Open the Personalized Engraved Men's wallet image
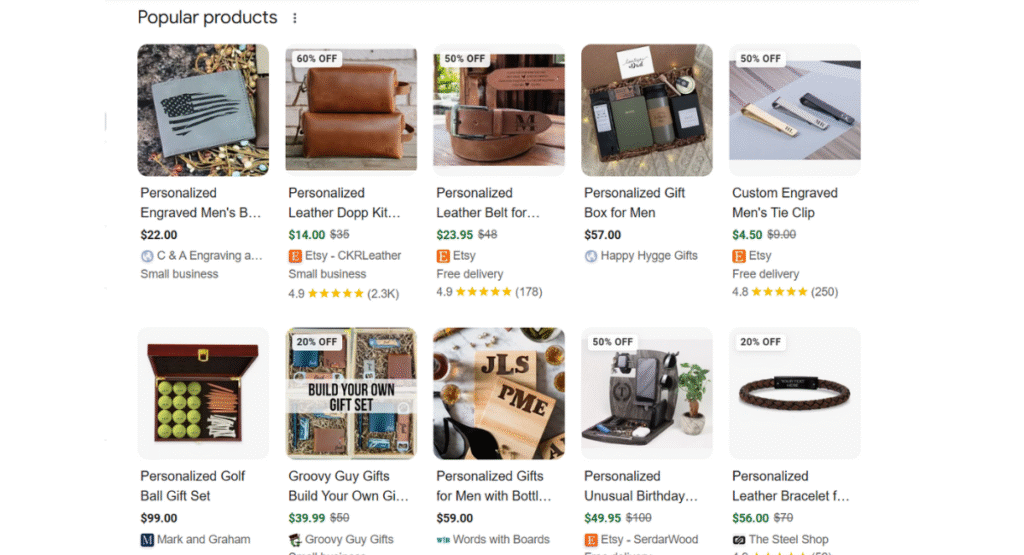The width and height of the screenshot is (1024, 555). click(x=203, y=110)
